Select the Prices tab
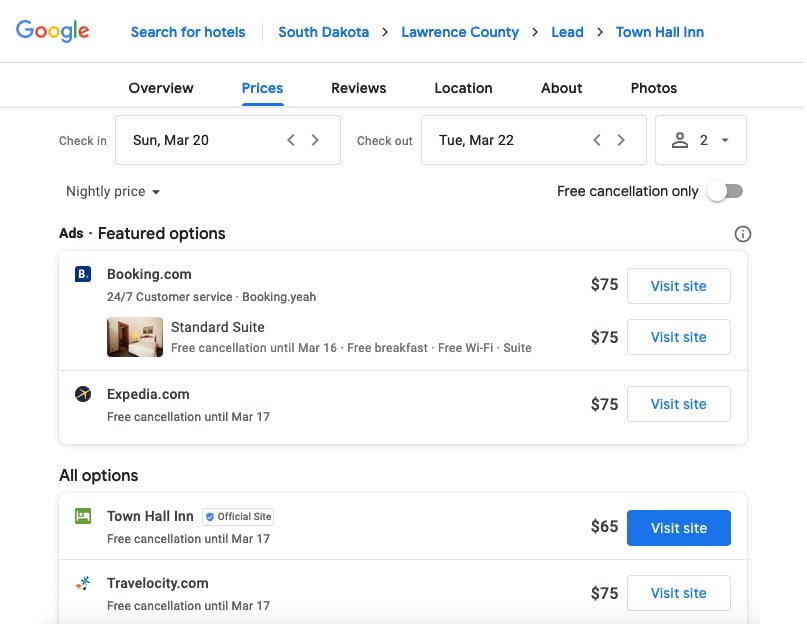Image resolution: width=807 pixels, height=624 pixels. click(x=262, y=88)
